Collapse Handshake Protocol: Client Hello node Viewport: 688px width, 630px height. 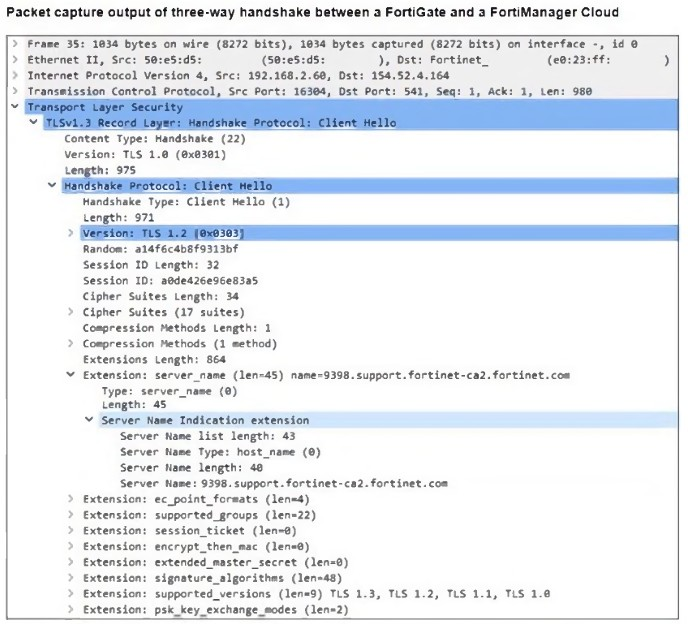coord(52,185)
